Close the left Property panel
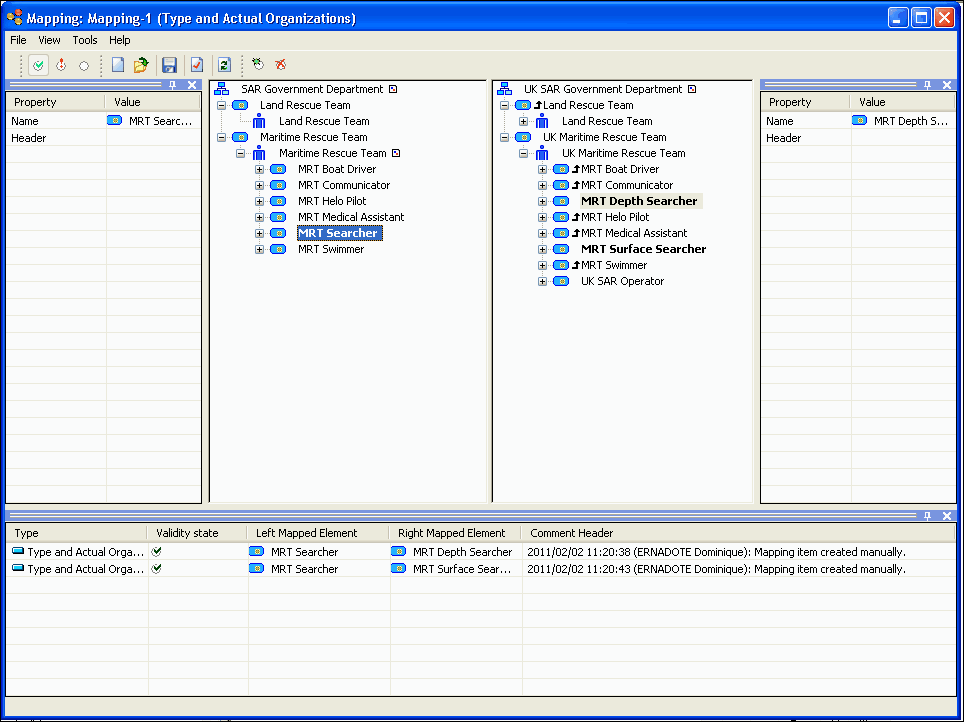The height and width of the screenshot is (722, 964). pyautogui.click(x=193, y=85)
